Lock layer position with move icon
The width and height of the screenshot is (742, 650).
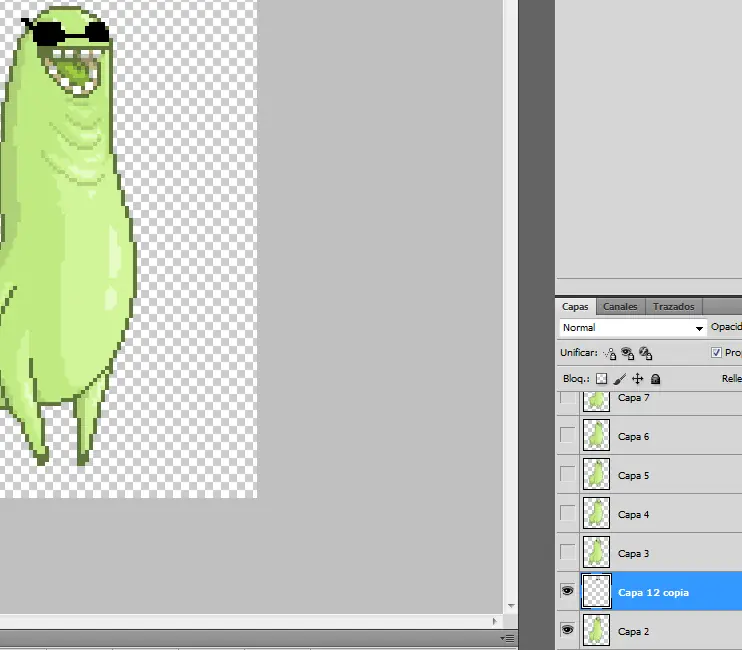tap(637, 379)
